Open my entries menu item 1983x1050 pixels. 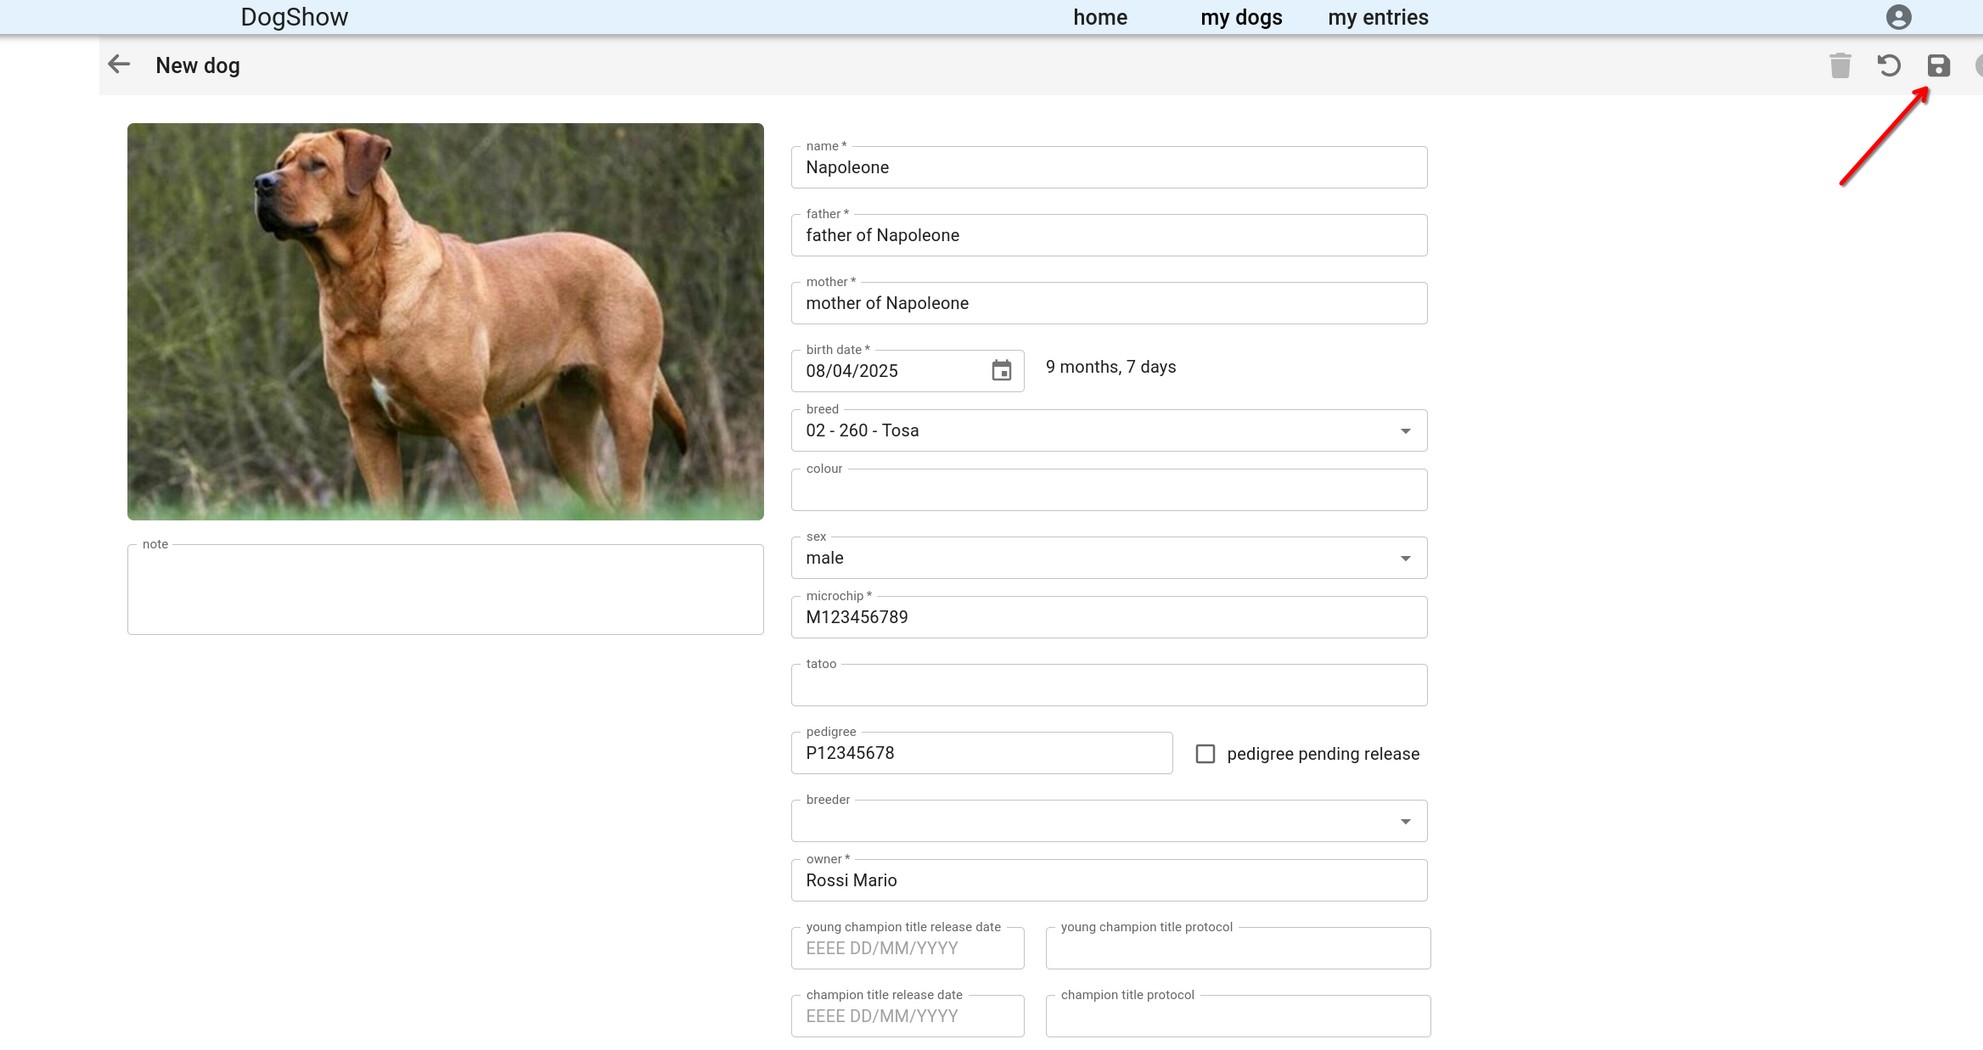pos(1378,17)
